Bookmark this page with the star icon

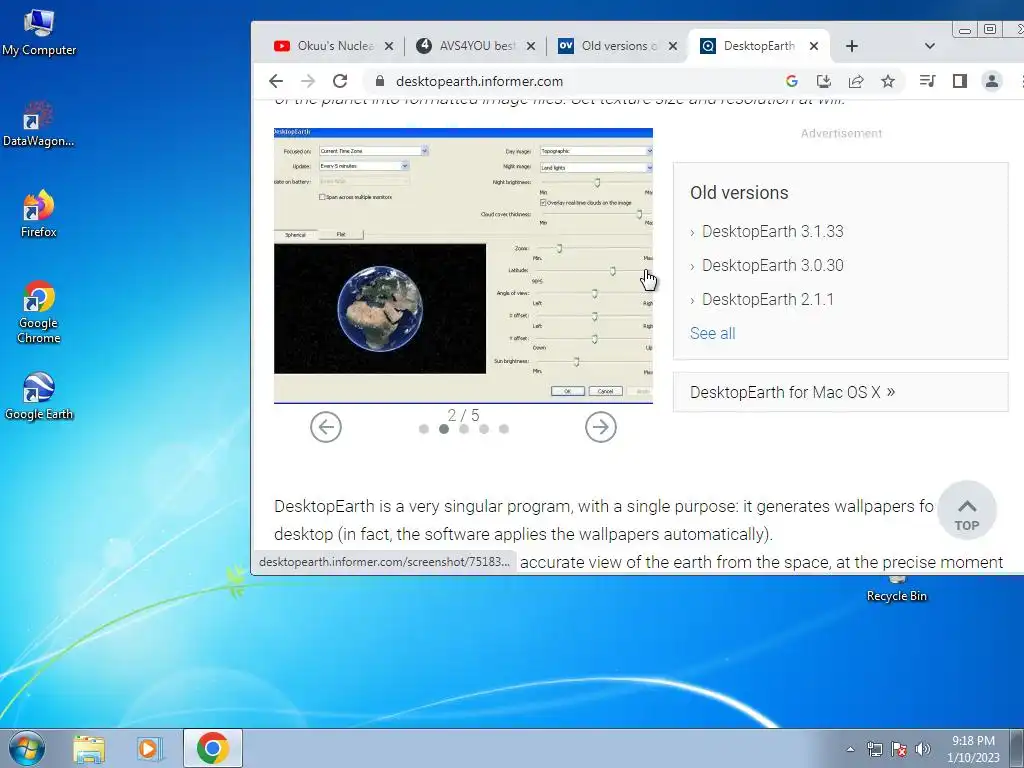click(x=888, y=81)
